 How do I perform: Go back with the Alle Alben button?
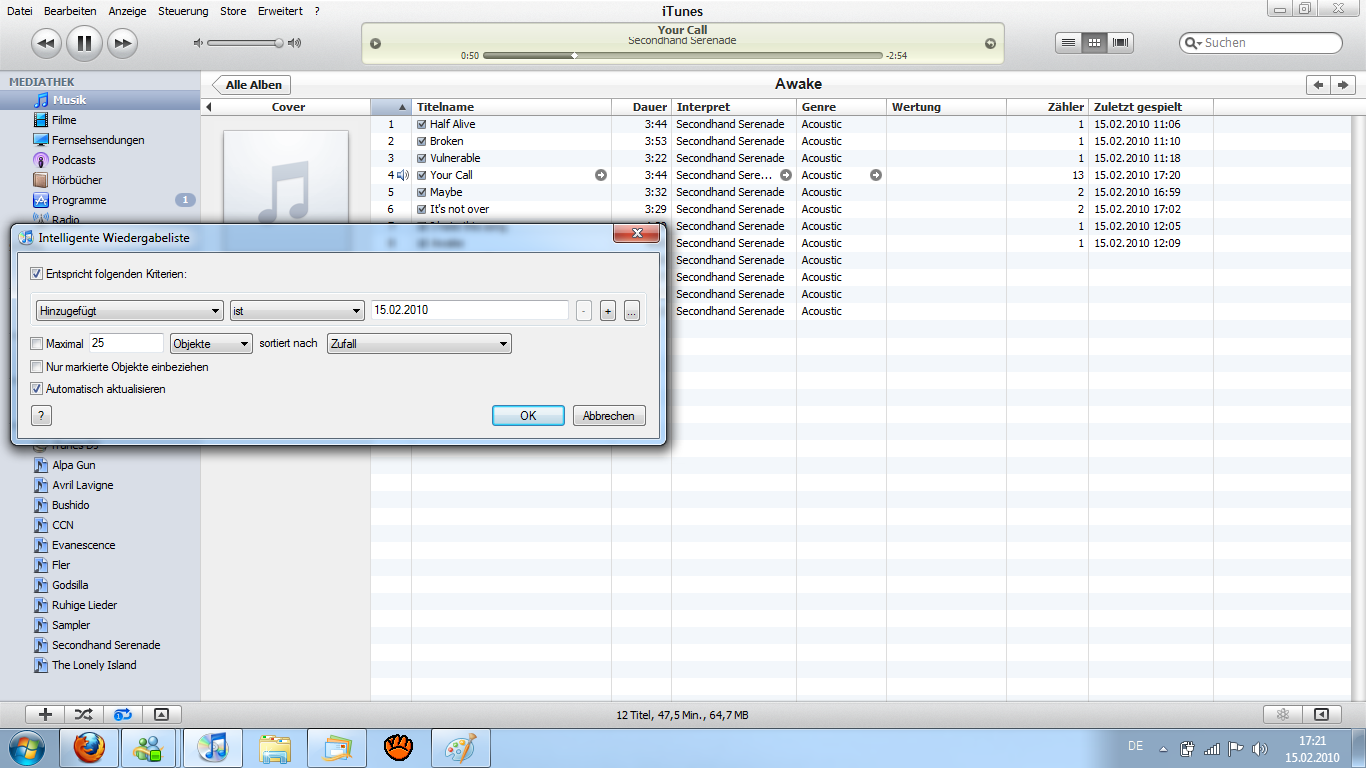(253, 85)
